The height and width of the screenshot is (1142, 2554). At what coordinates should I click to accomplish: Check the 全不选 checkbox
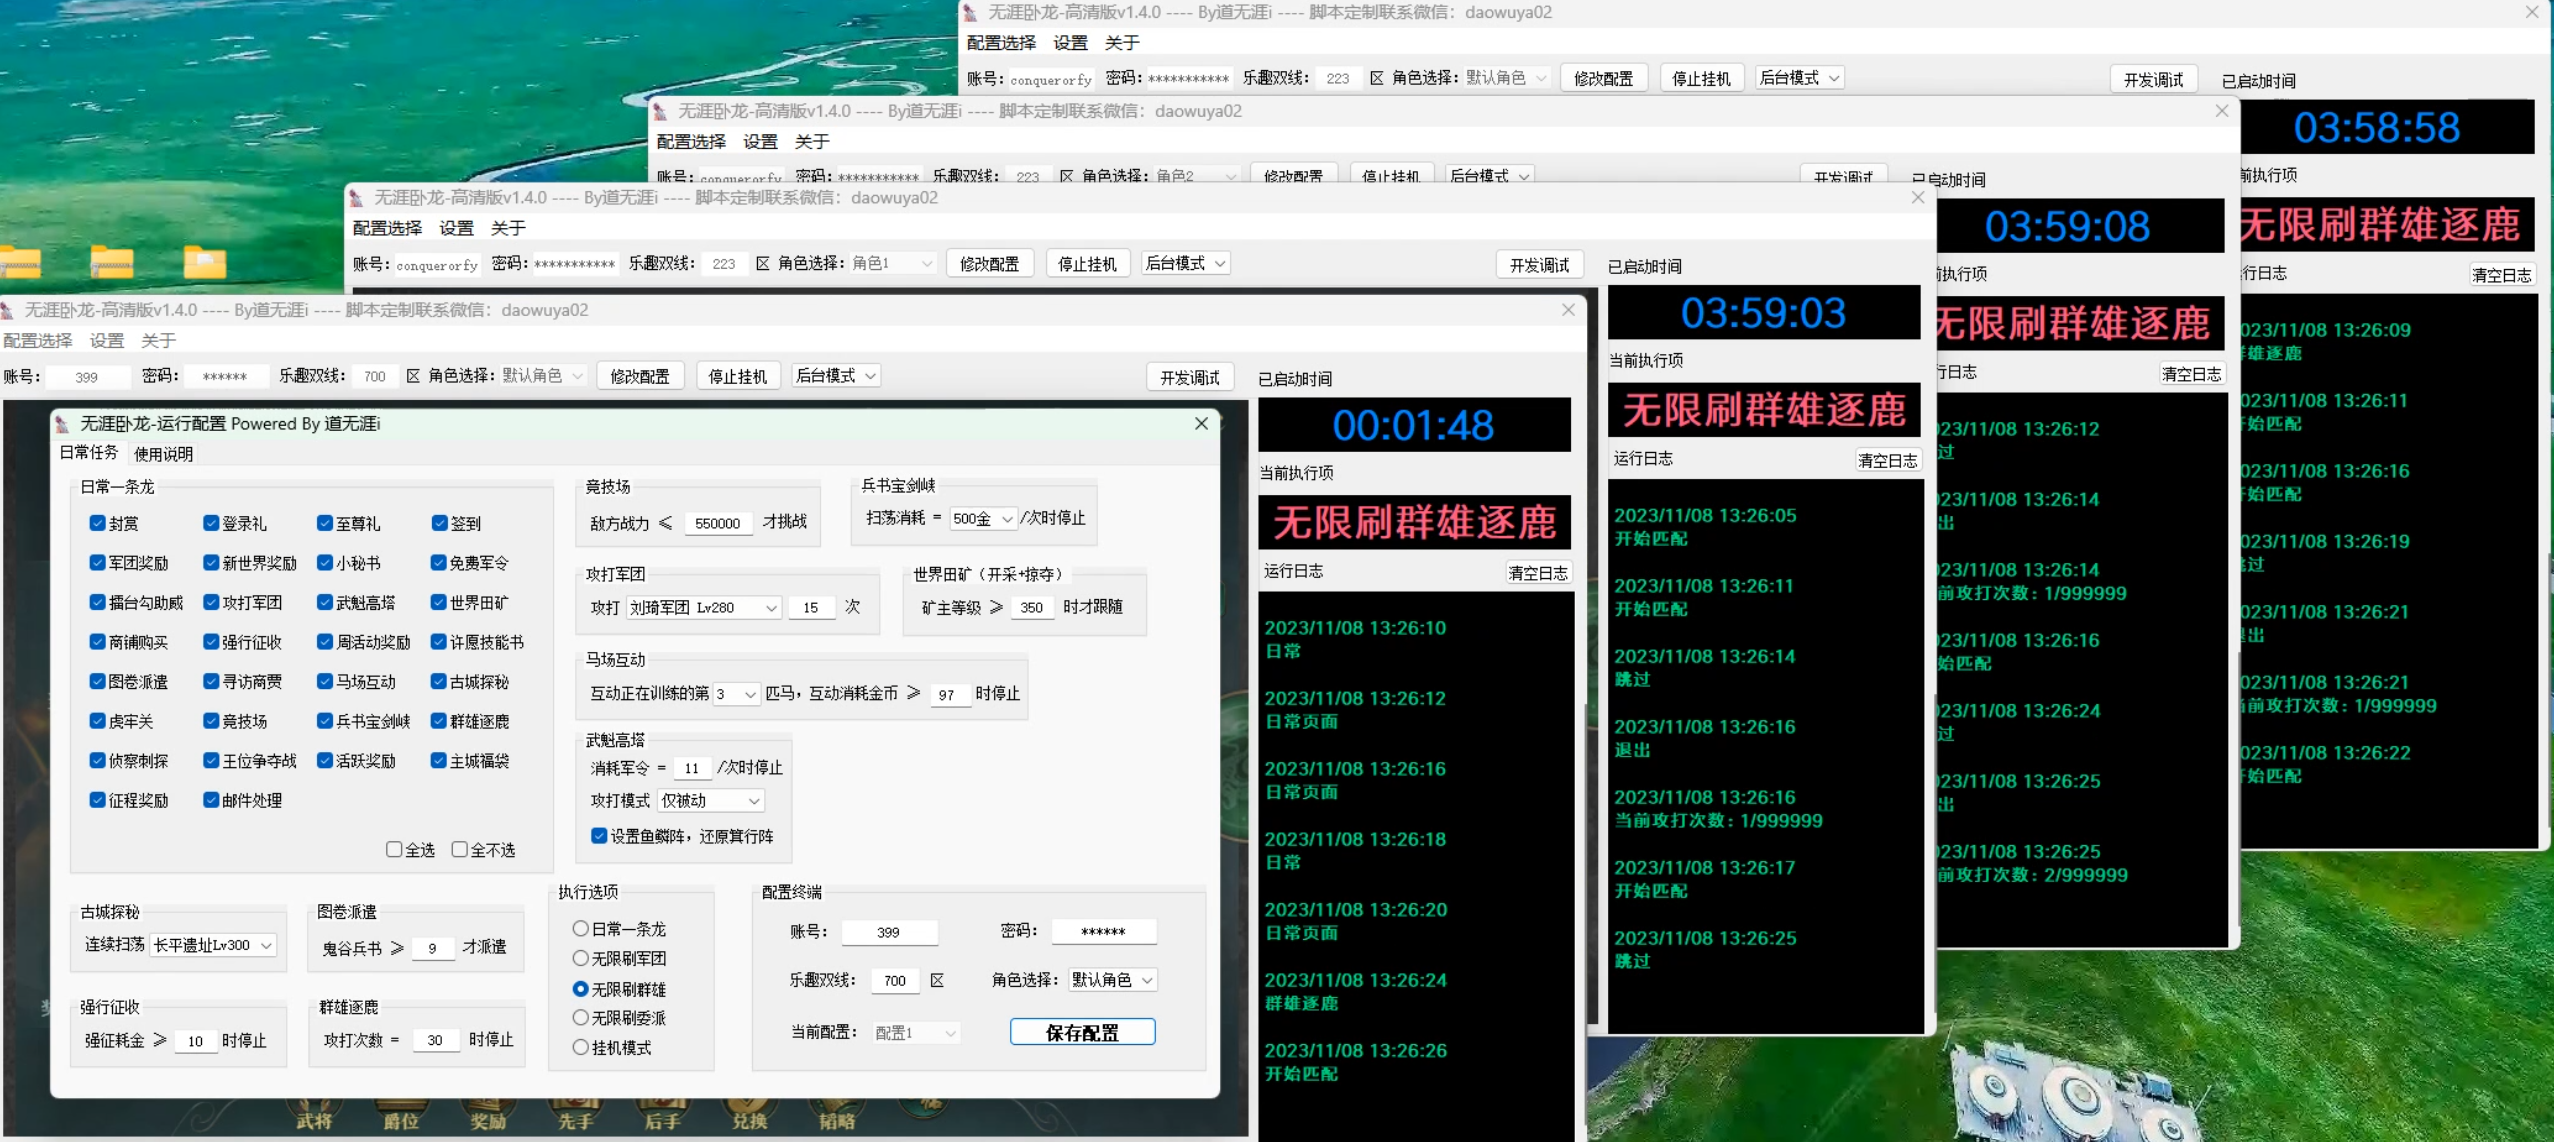459,849
